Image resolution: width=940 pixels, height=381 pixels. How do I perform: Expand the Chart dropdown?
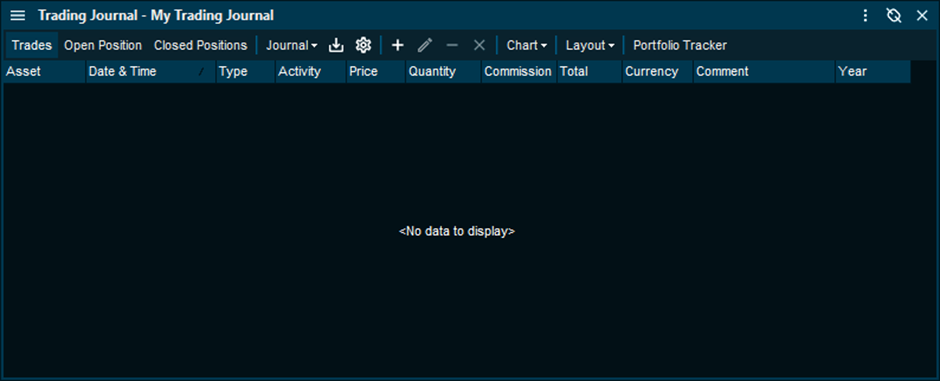pos(526,46)
